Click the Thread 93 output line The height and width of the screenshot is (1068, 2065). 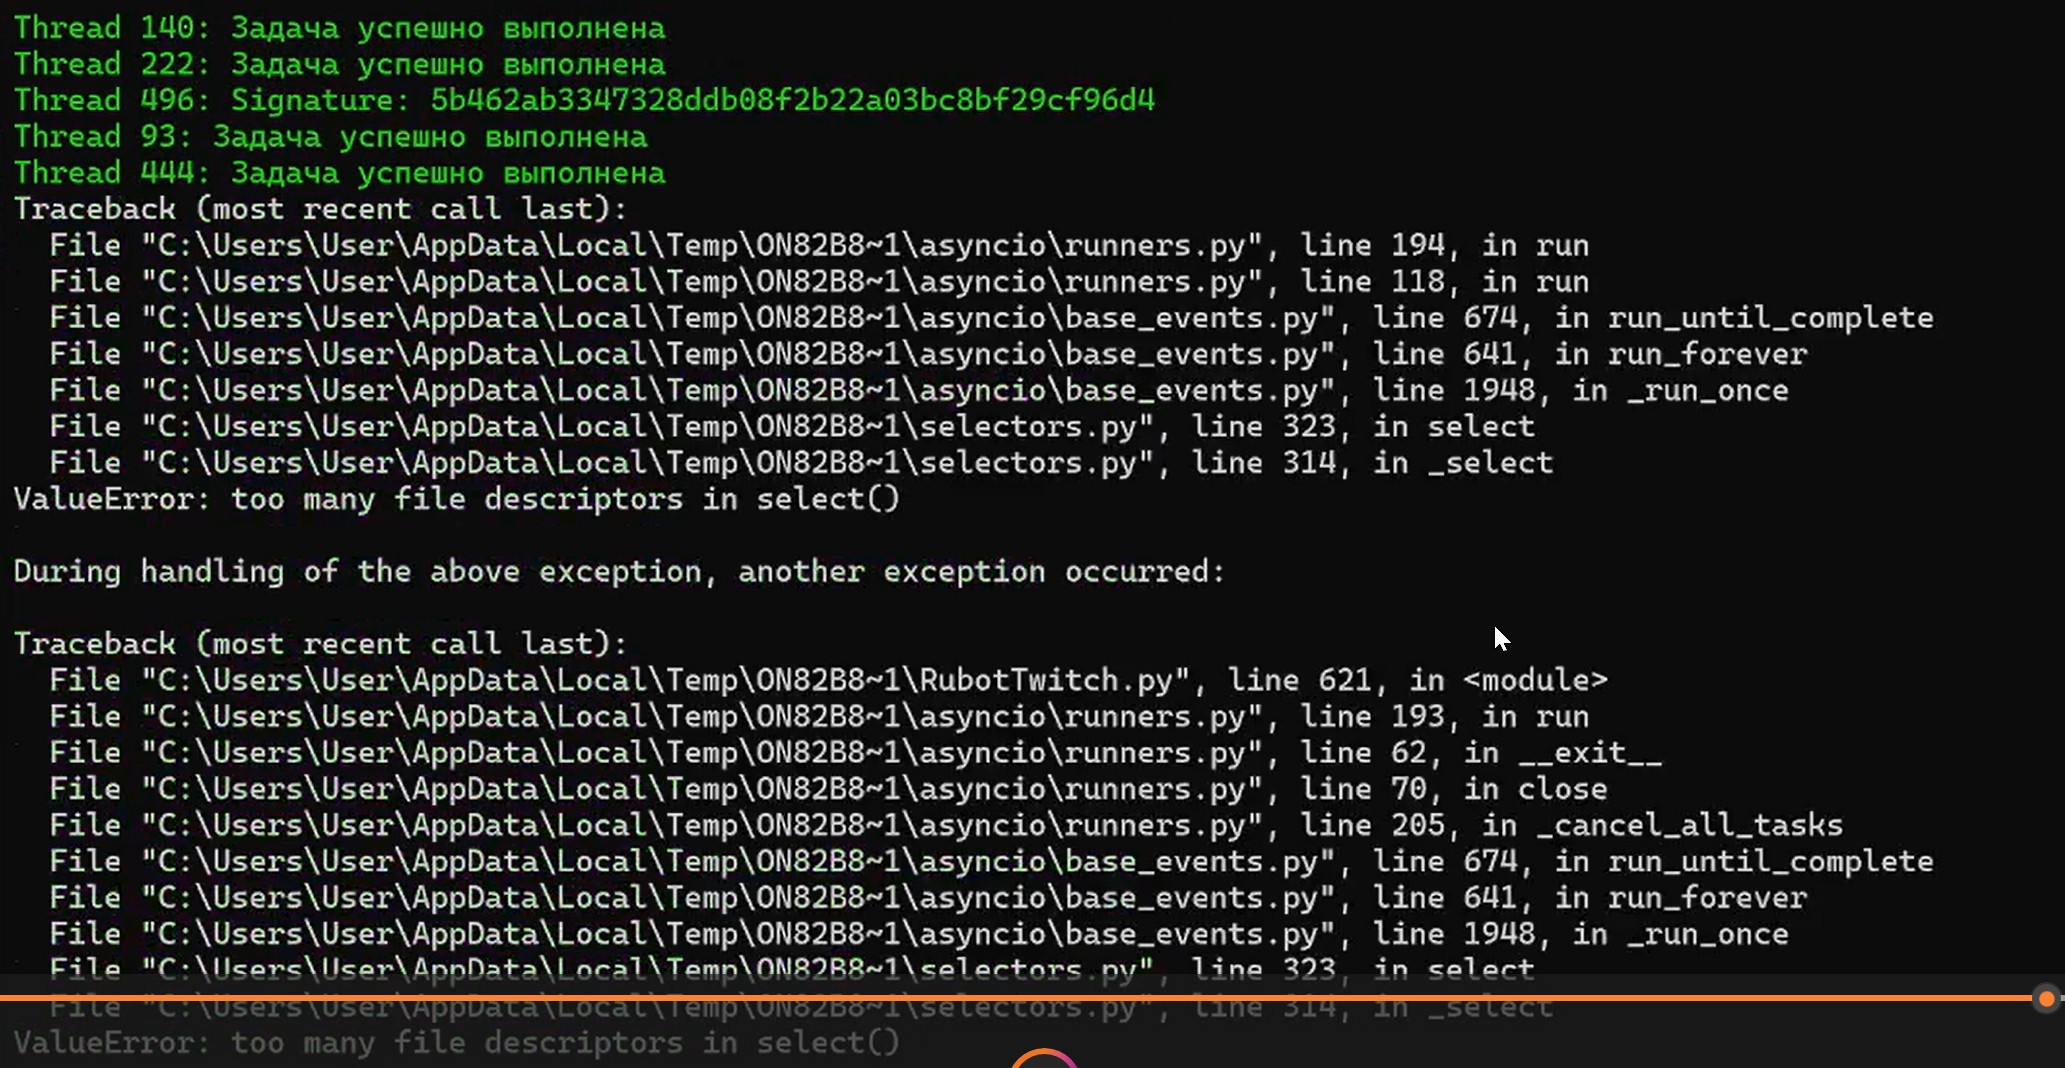[330, 136]
